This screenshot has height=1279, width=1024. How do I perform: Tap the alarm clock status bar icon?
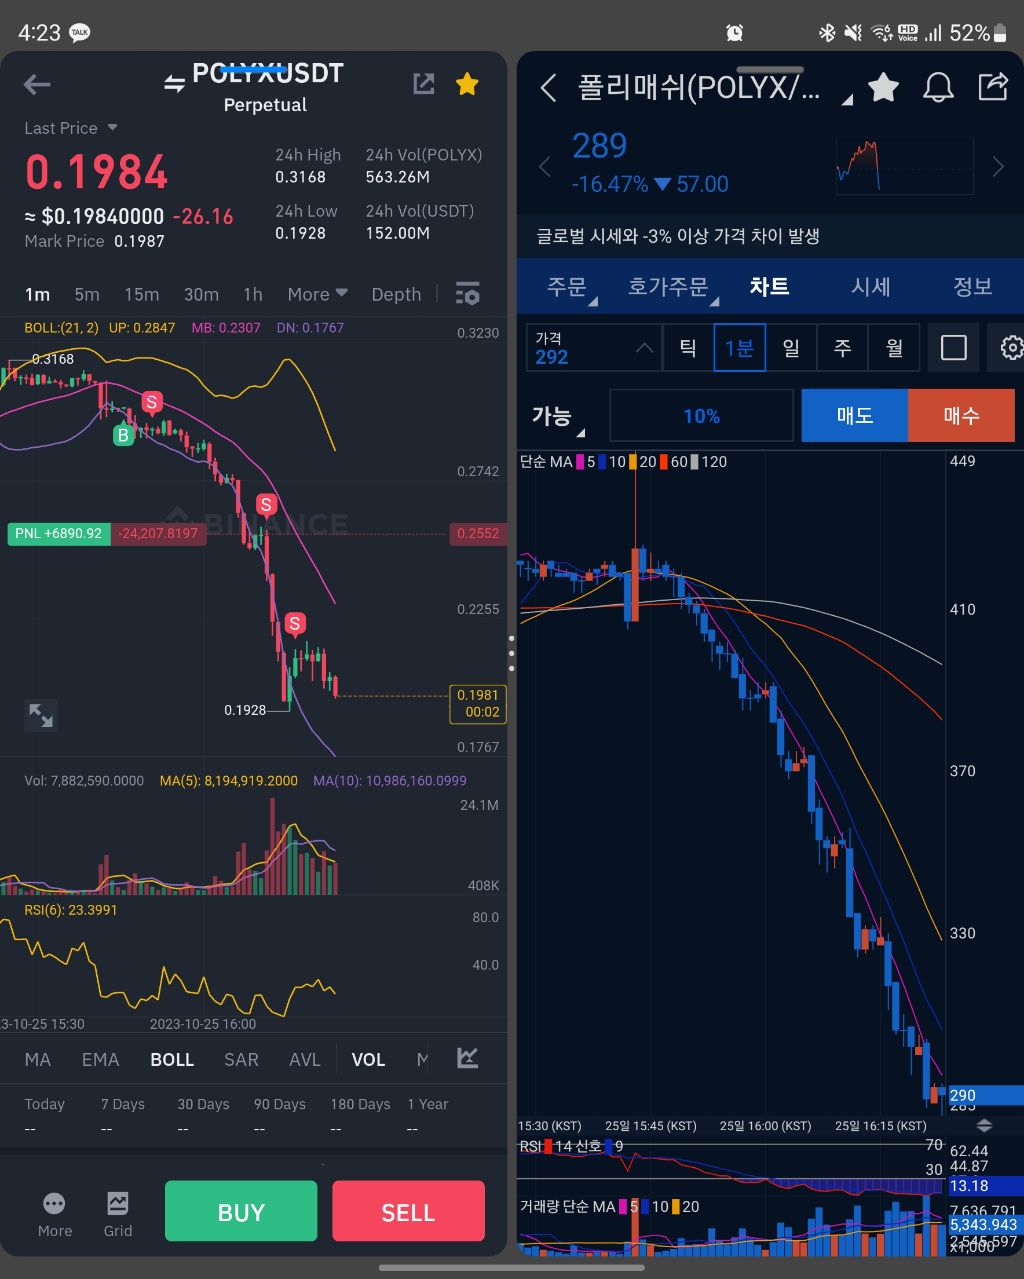coord(735,33)
